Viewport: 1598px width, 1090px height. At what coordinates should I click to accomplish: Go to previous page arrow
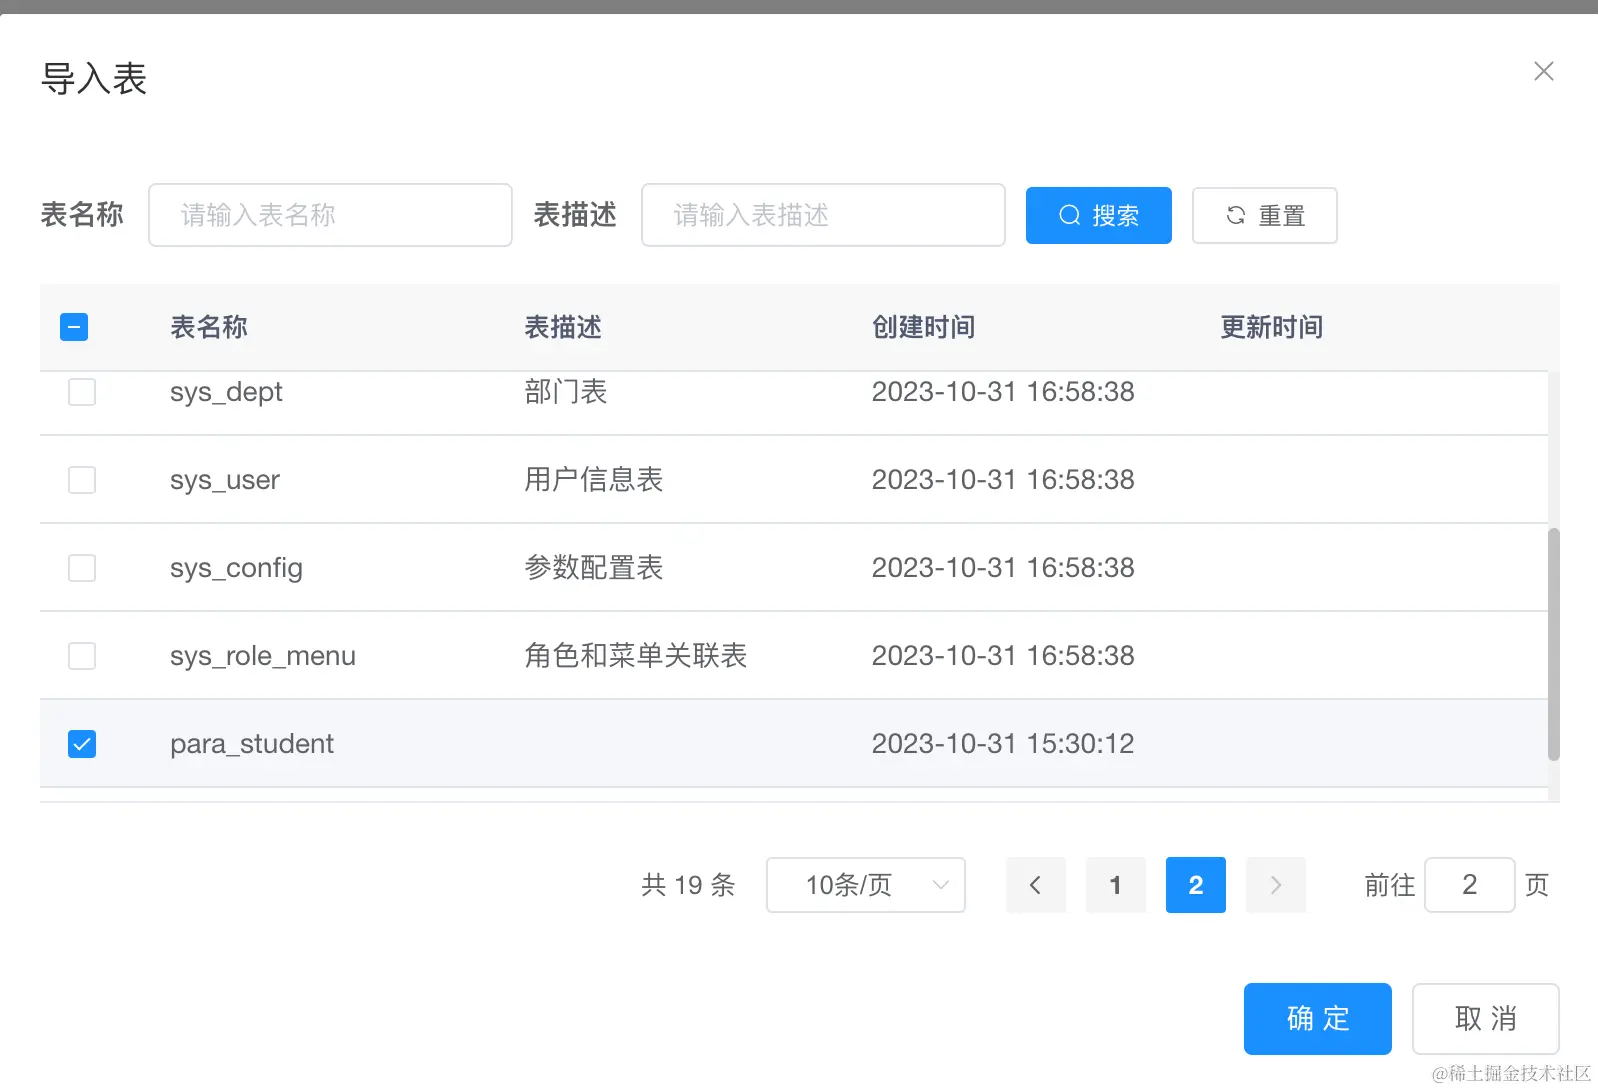[1035, 885]
